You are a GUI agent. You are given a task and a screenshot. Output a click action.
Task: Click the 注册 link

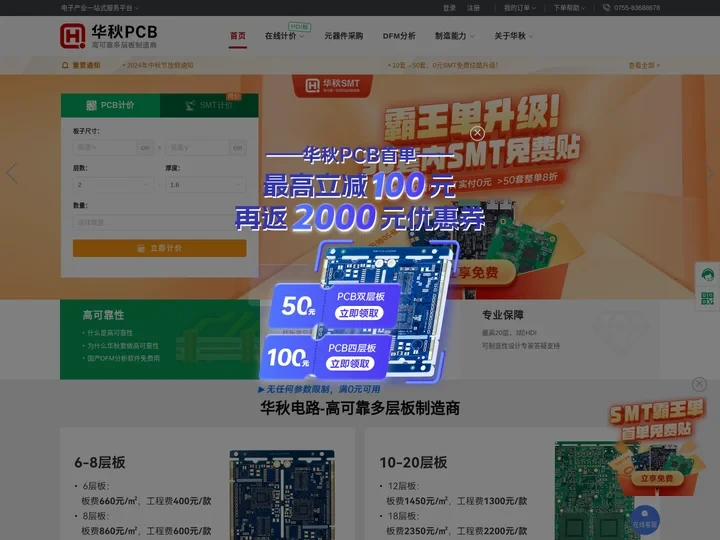pos(473,8)
